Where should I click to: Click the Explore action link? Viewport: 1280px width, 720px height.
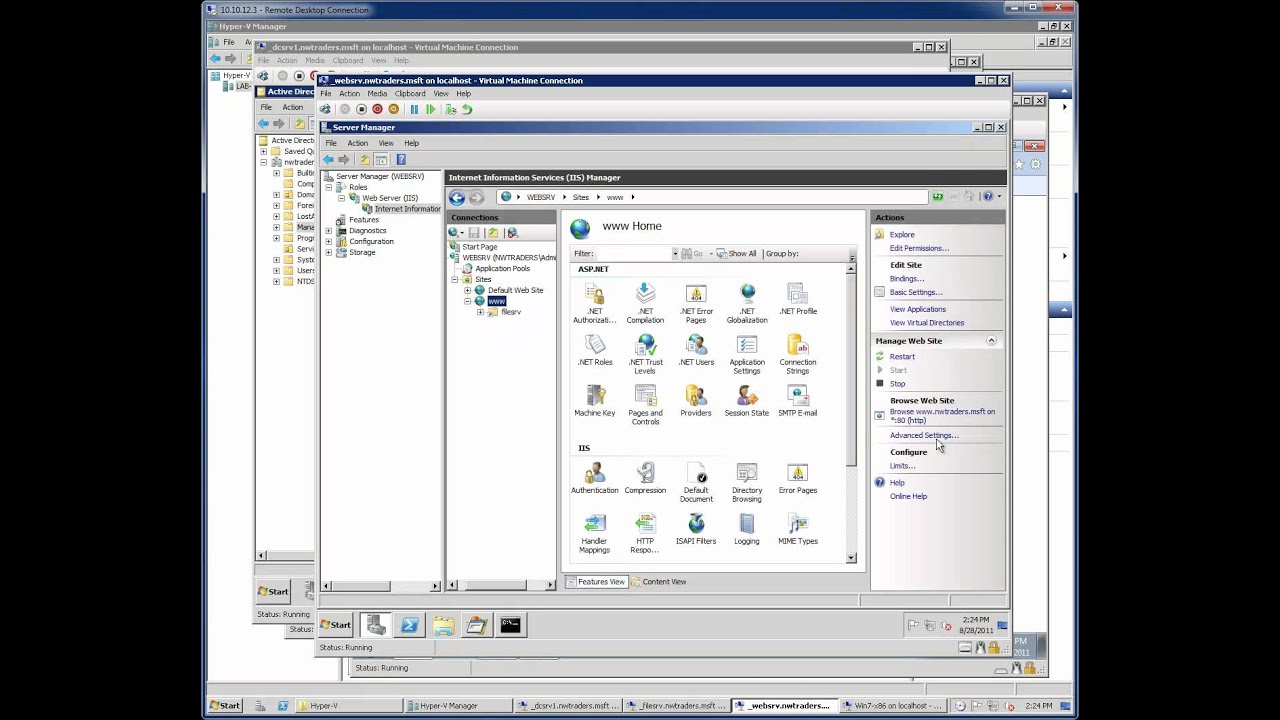coord(902,235)
